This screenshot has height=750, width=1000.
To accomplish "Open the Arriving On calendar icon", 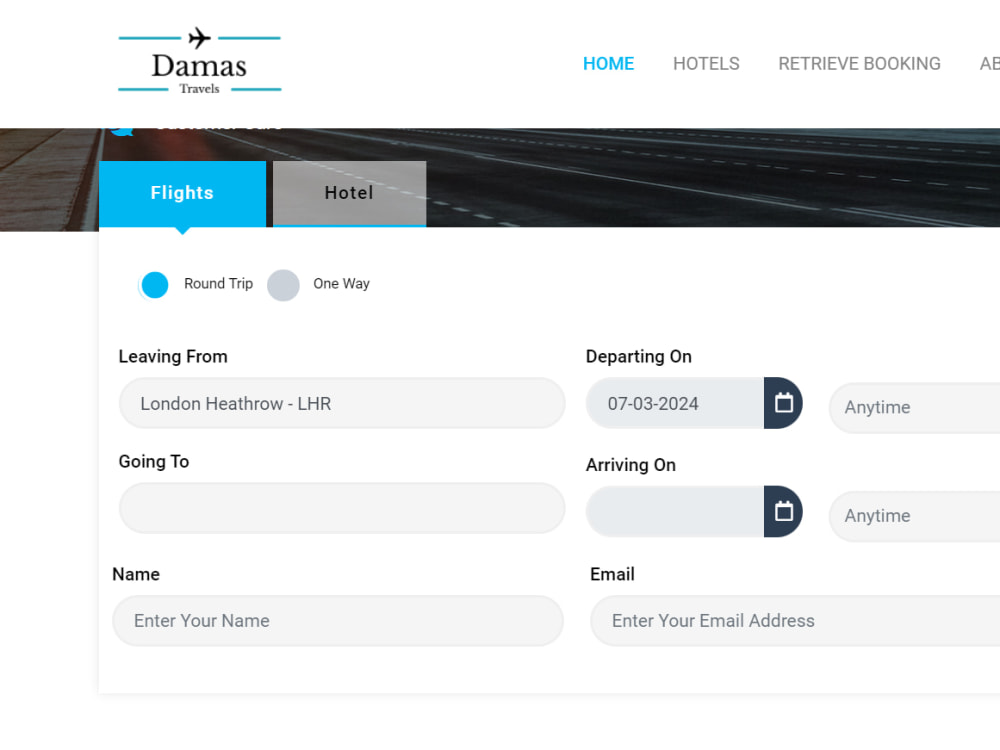I will point(783,511).
